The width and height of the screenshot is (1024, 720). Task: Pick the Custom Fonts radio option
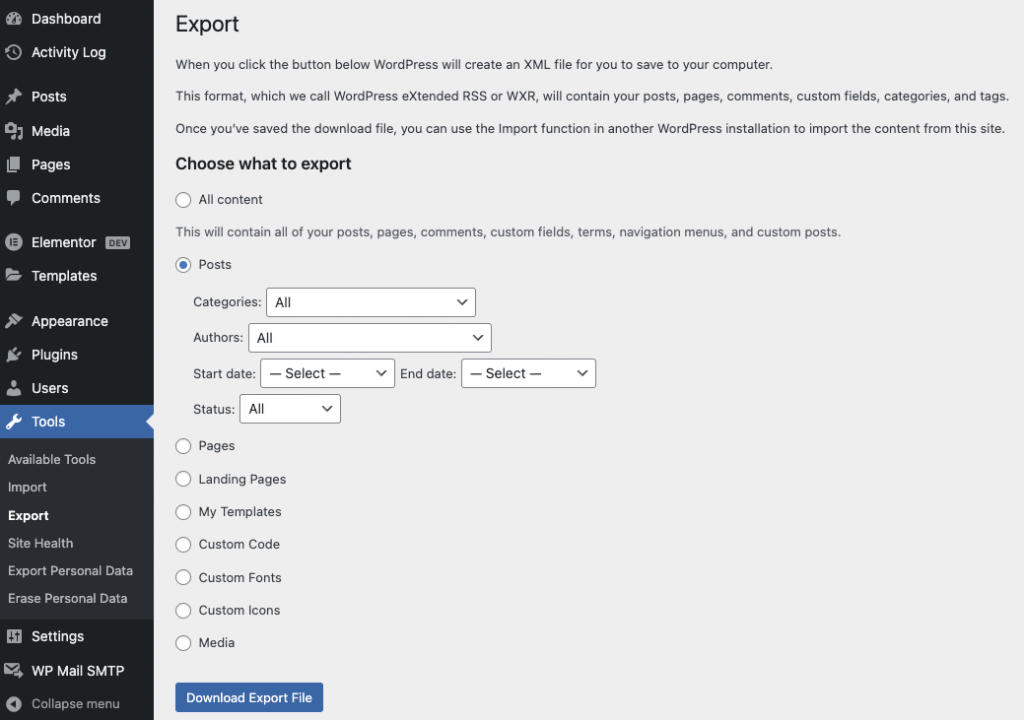183,578
